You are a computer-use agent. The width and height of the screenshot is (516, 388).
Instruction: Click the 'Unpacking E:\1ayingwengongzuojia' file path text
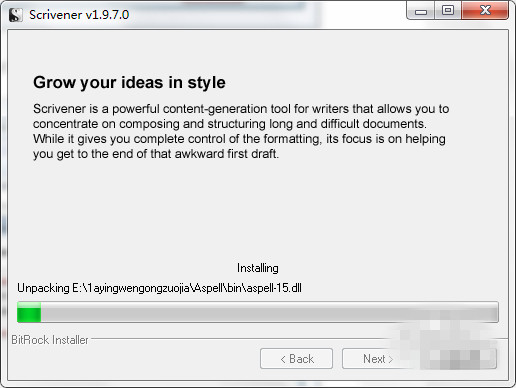159,288
